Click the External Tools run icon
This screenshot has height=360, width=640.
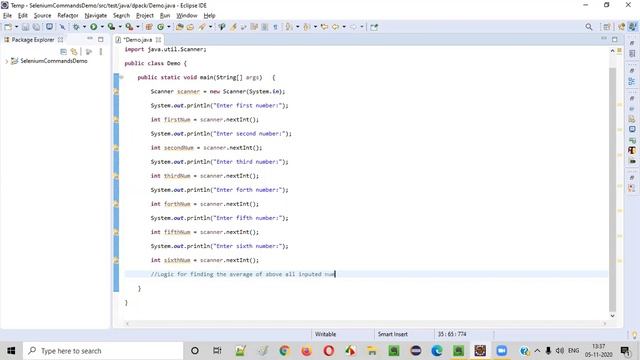click(x=129, y=27)
